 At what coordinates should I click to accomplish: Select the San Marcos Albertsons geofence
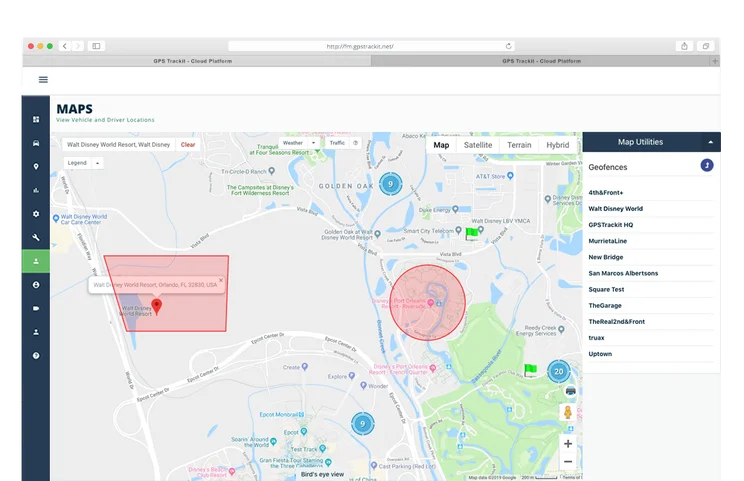coord(651,273)
